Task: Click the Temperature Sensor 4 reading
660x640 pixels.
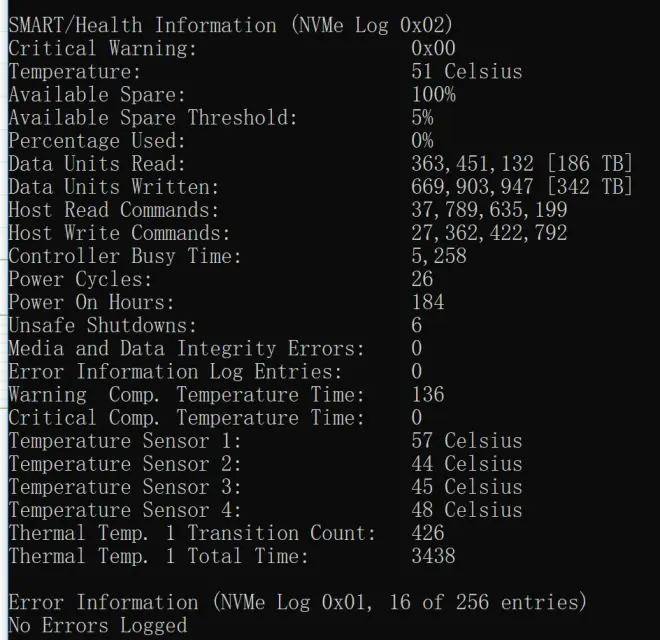Action: point(466,509)
